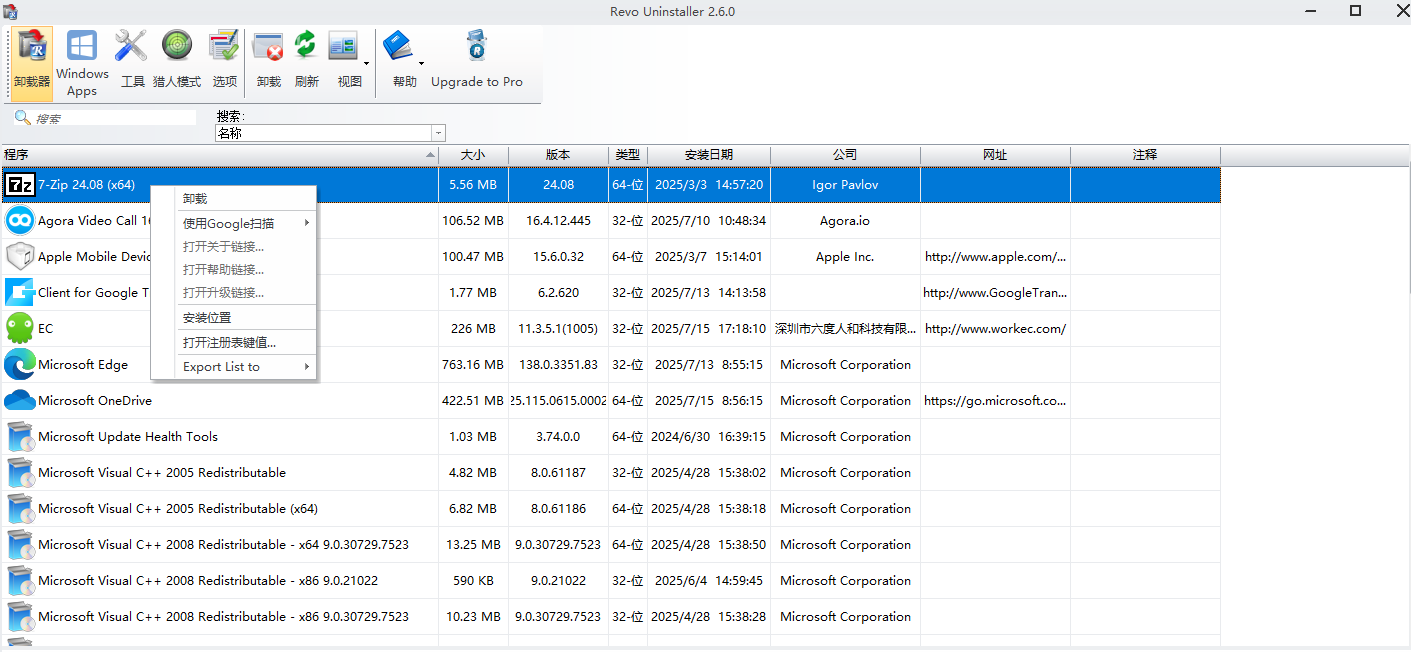Sort by the 公司 column header
Viewport: 1411px width, 652px height.
coord(845,155)
